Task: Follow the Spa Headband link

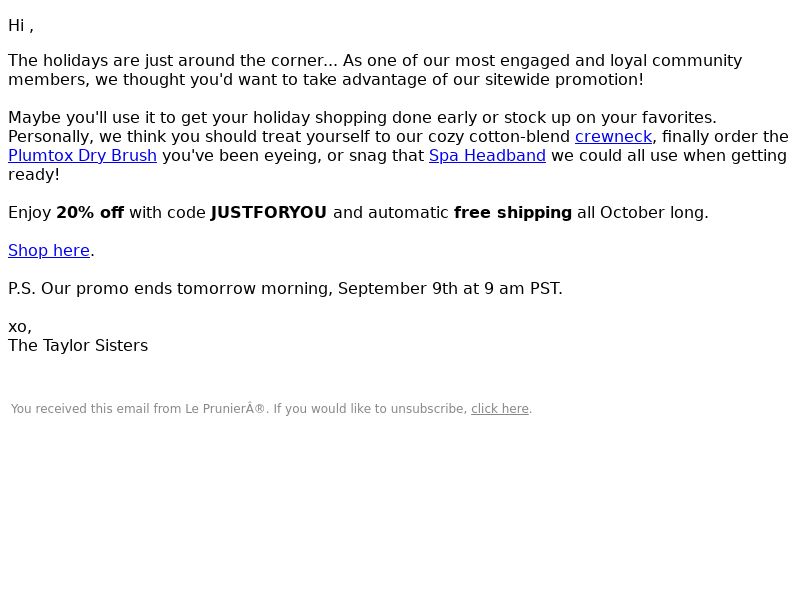Action: [x=487, y=156]
